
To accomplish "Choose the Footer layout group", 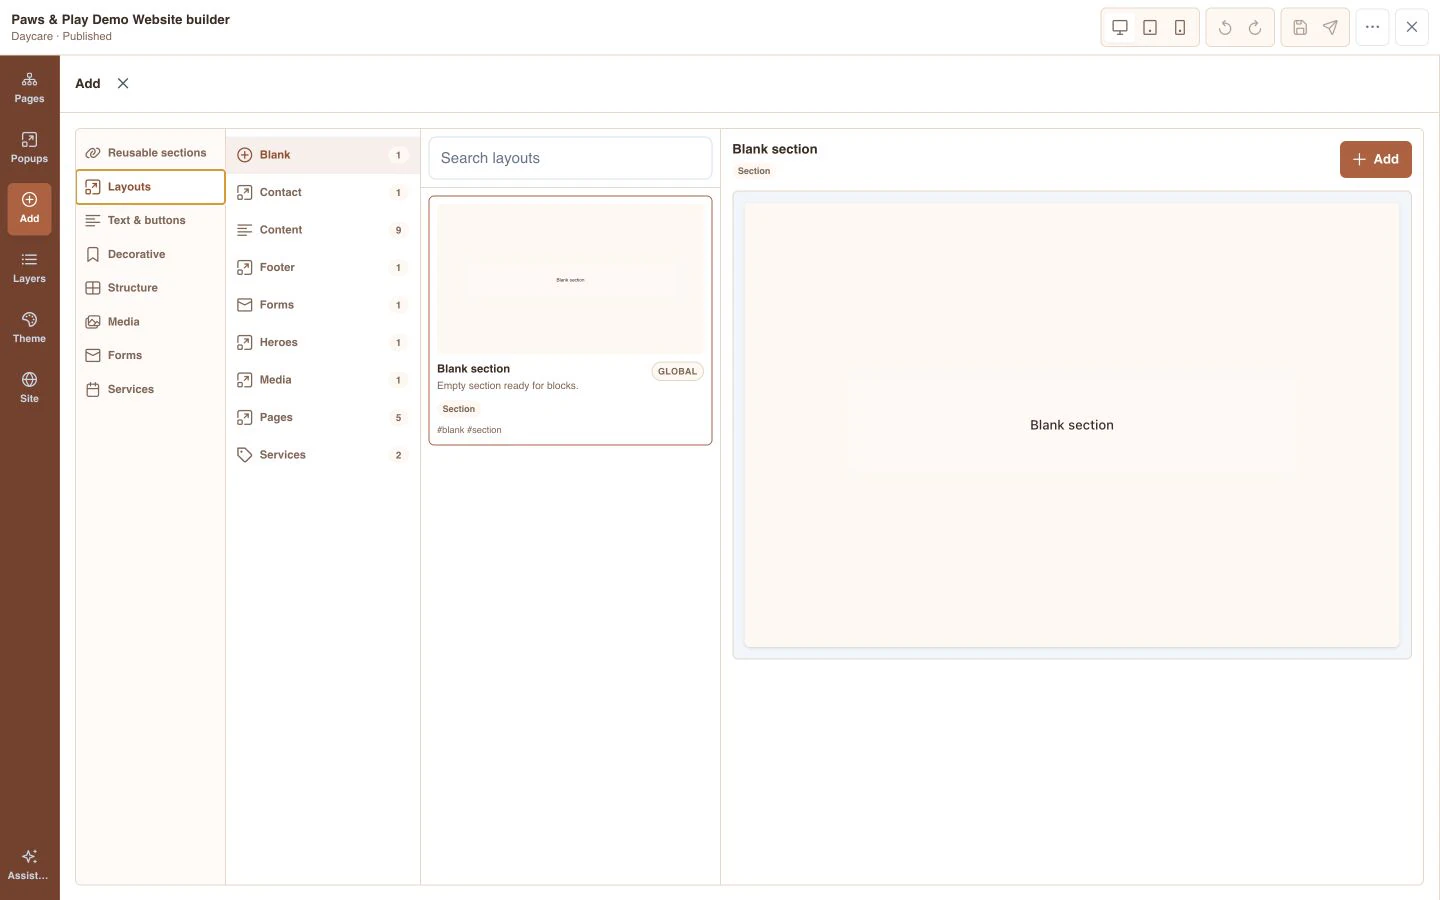I will tap(322, 267).
